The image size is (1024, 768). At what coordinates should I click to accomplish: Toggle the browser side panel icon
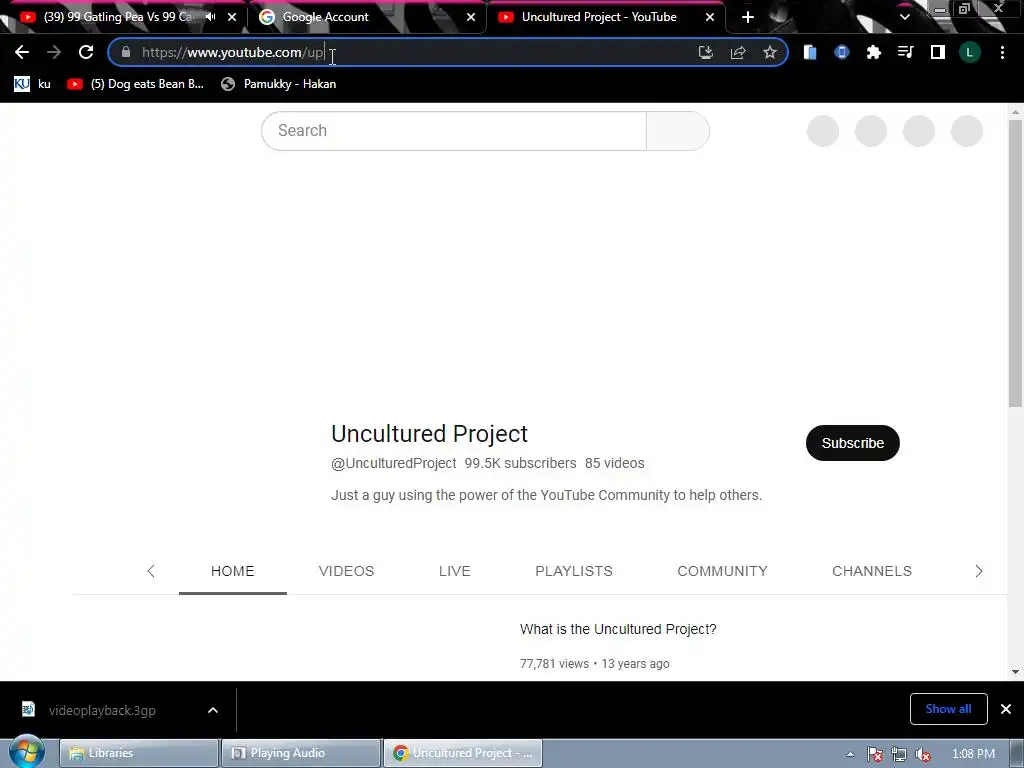pyautogui.click(x=938, y=52)
